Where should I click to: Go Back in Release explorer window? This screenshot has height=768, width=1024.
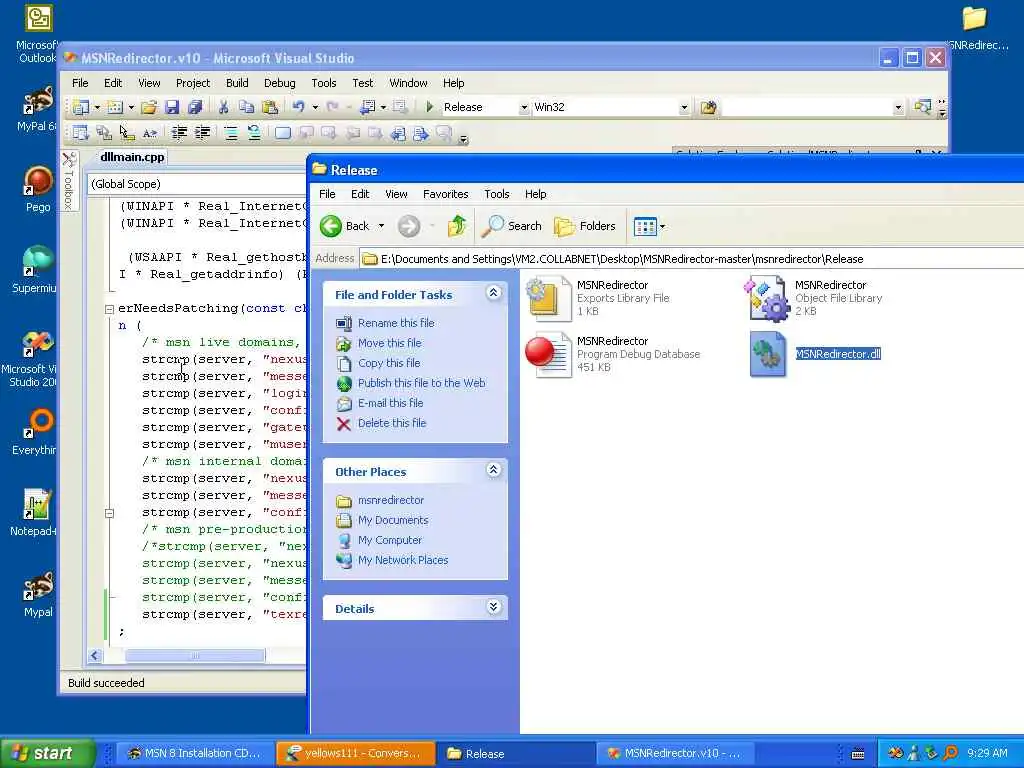pos(344,226)
